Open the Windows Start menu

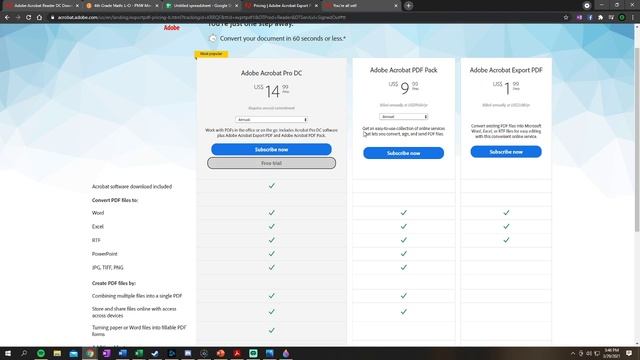[x=8, y=353]
